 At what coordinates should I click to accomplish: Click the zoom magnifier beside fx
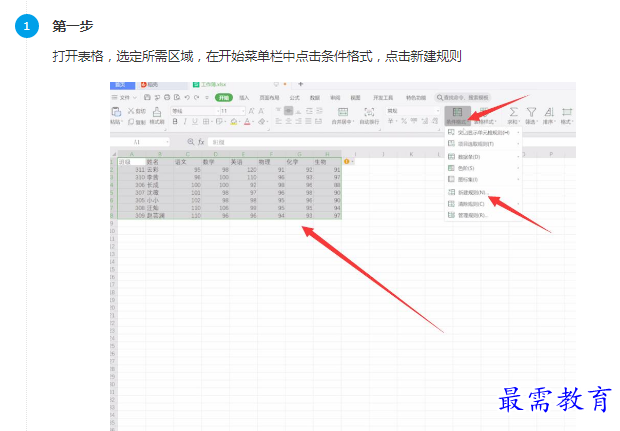(191, 142)
